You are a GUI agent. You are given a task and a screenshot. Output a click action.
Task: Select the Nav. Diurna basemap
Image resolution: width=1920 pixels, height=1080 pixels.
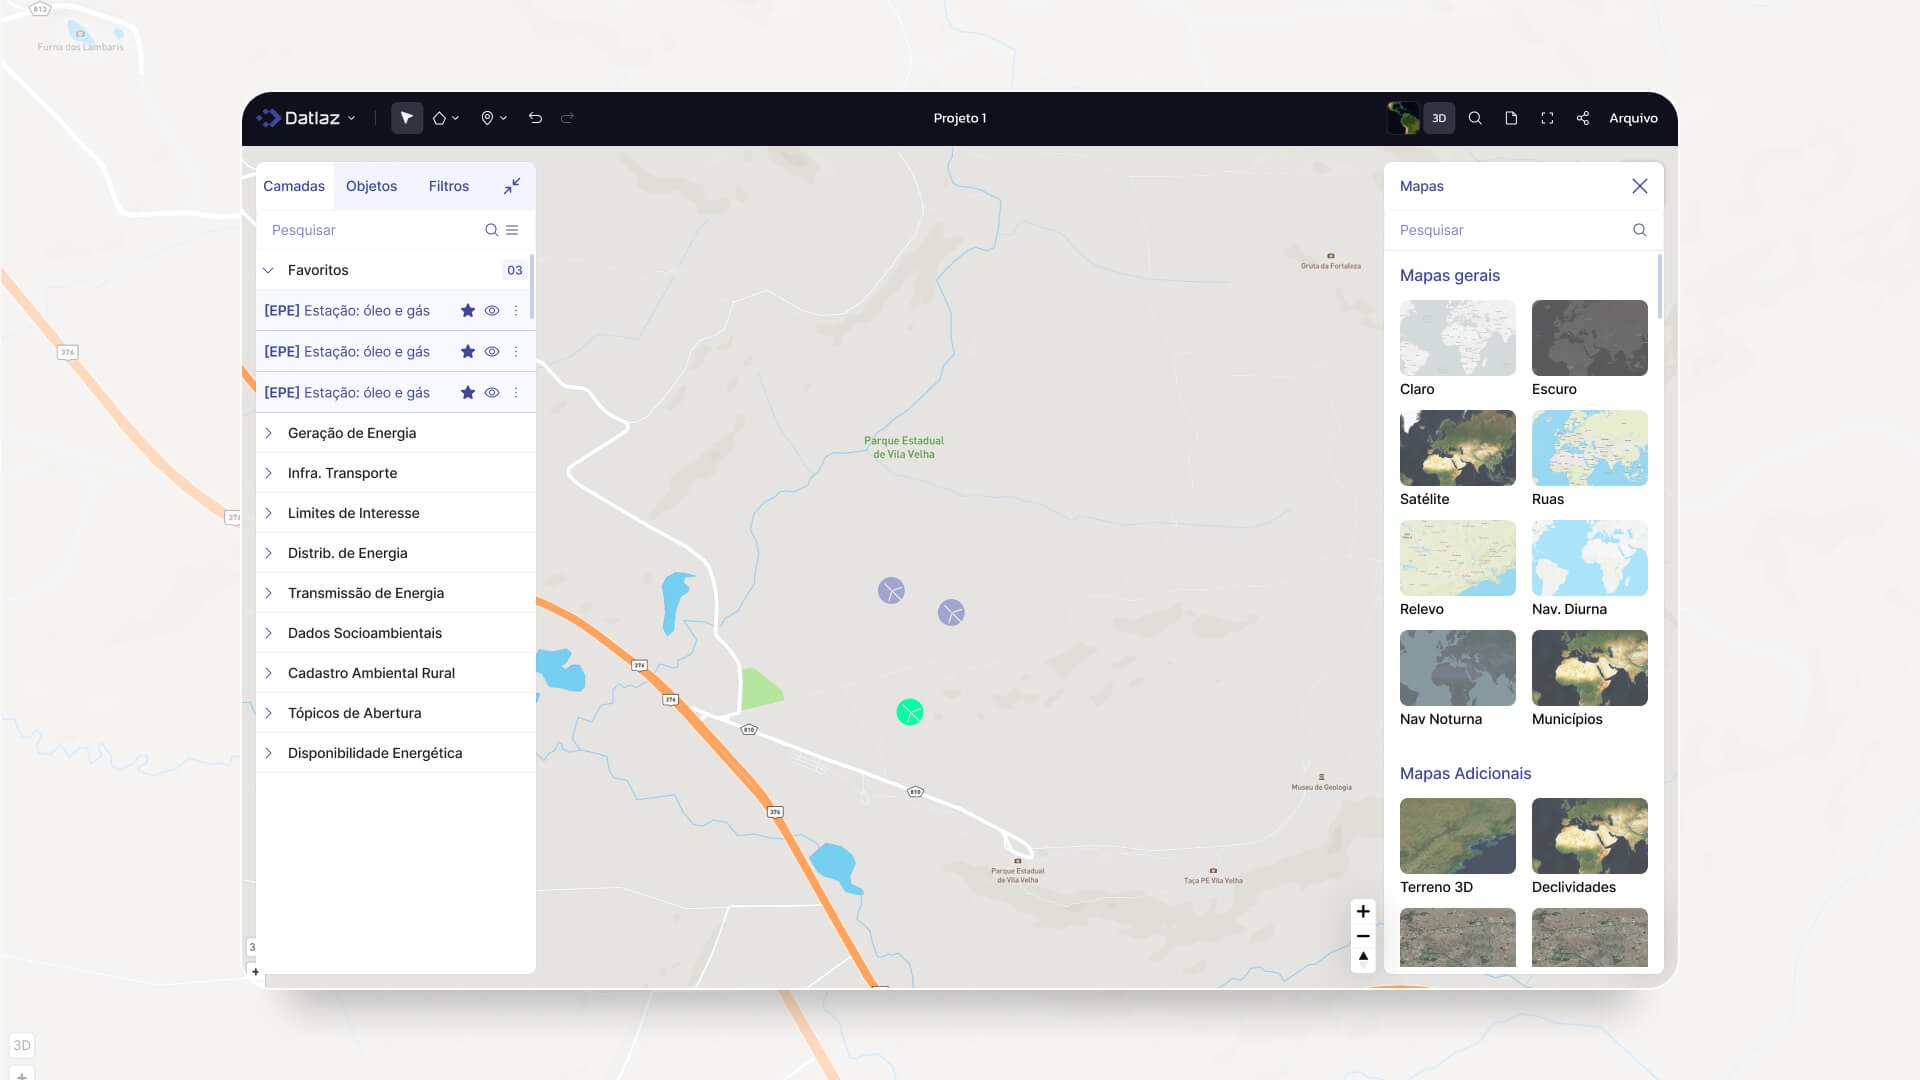pyautogui.click(x=1590, y=558)
